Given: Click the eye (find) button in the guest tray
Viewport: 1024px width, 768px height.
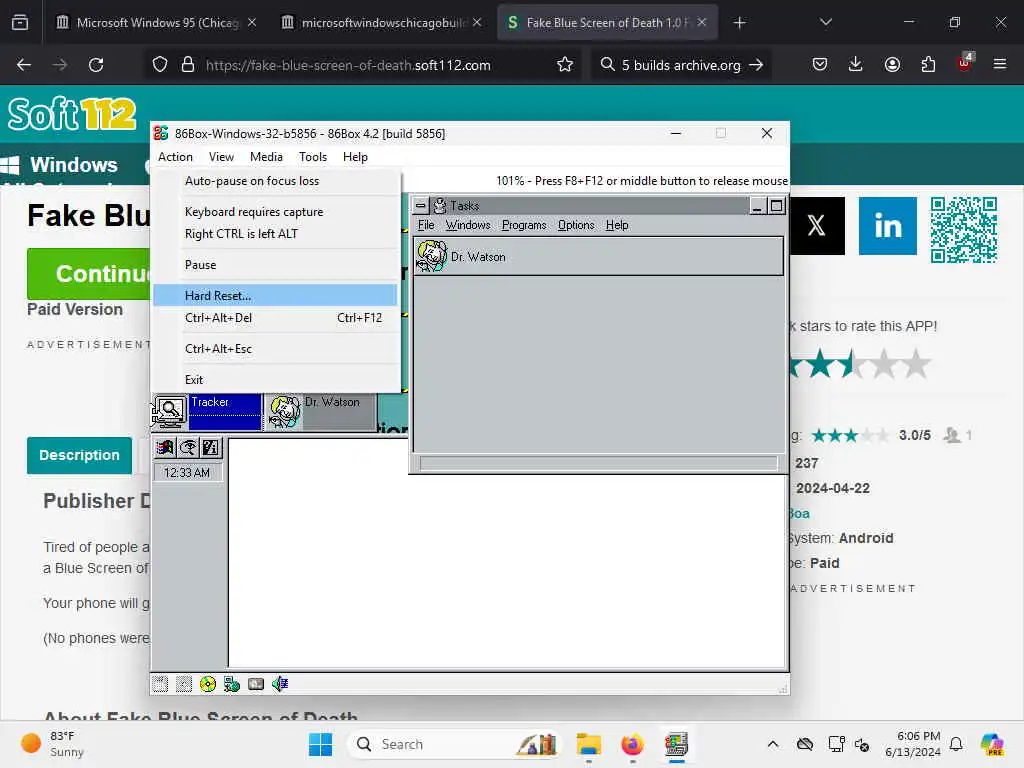Looking at the screenshot, I should click(x=188, y=447).
